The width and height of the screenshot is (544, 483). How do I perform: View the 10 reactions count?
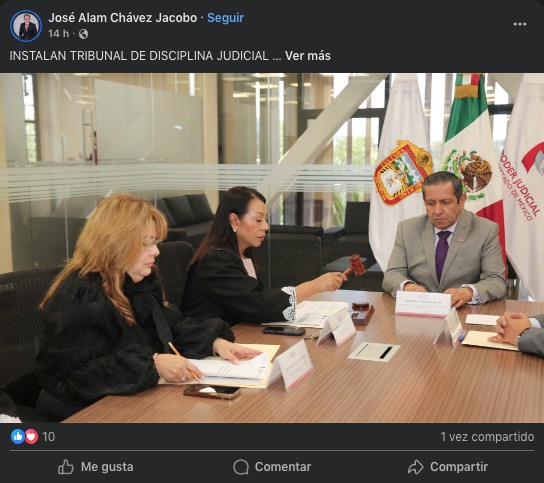49,437
